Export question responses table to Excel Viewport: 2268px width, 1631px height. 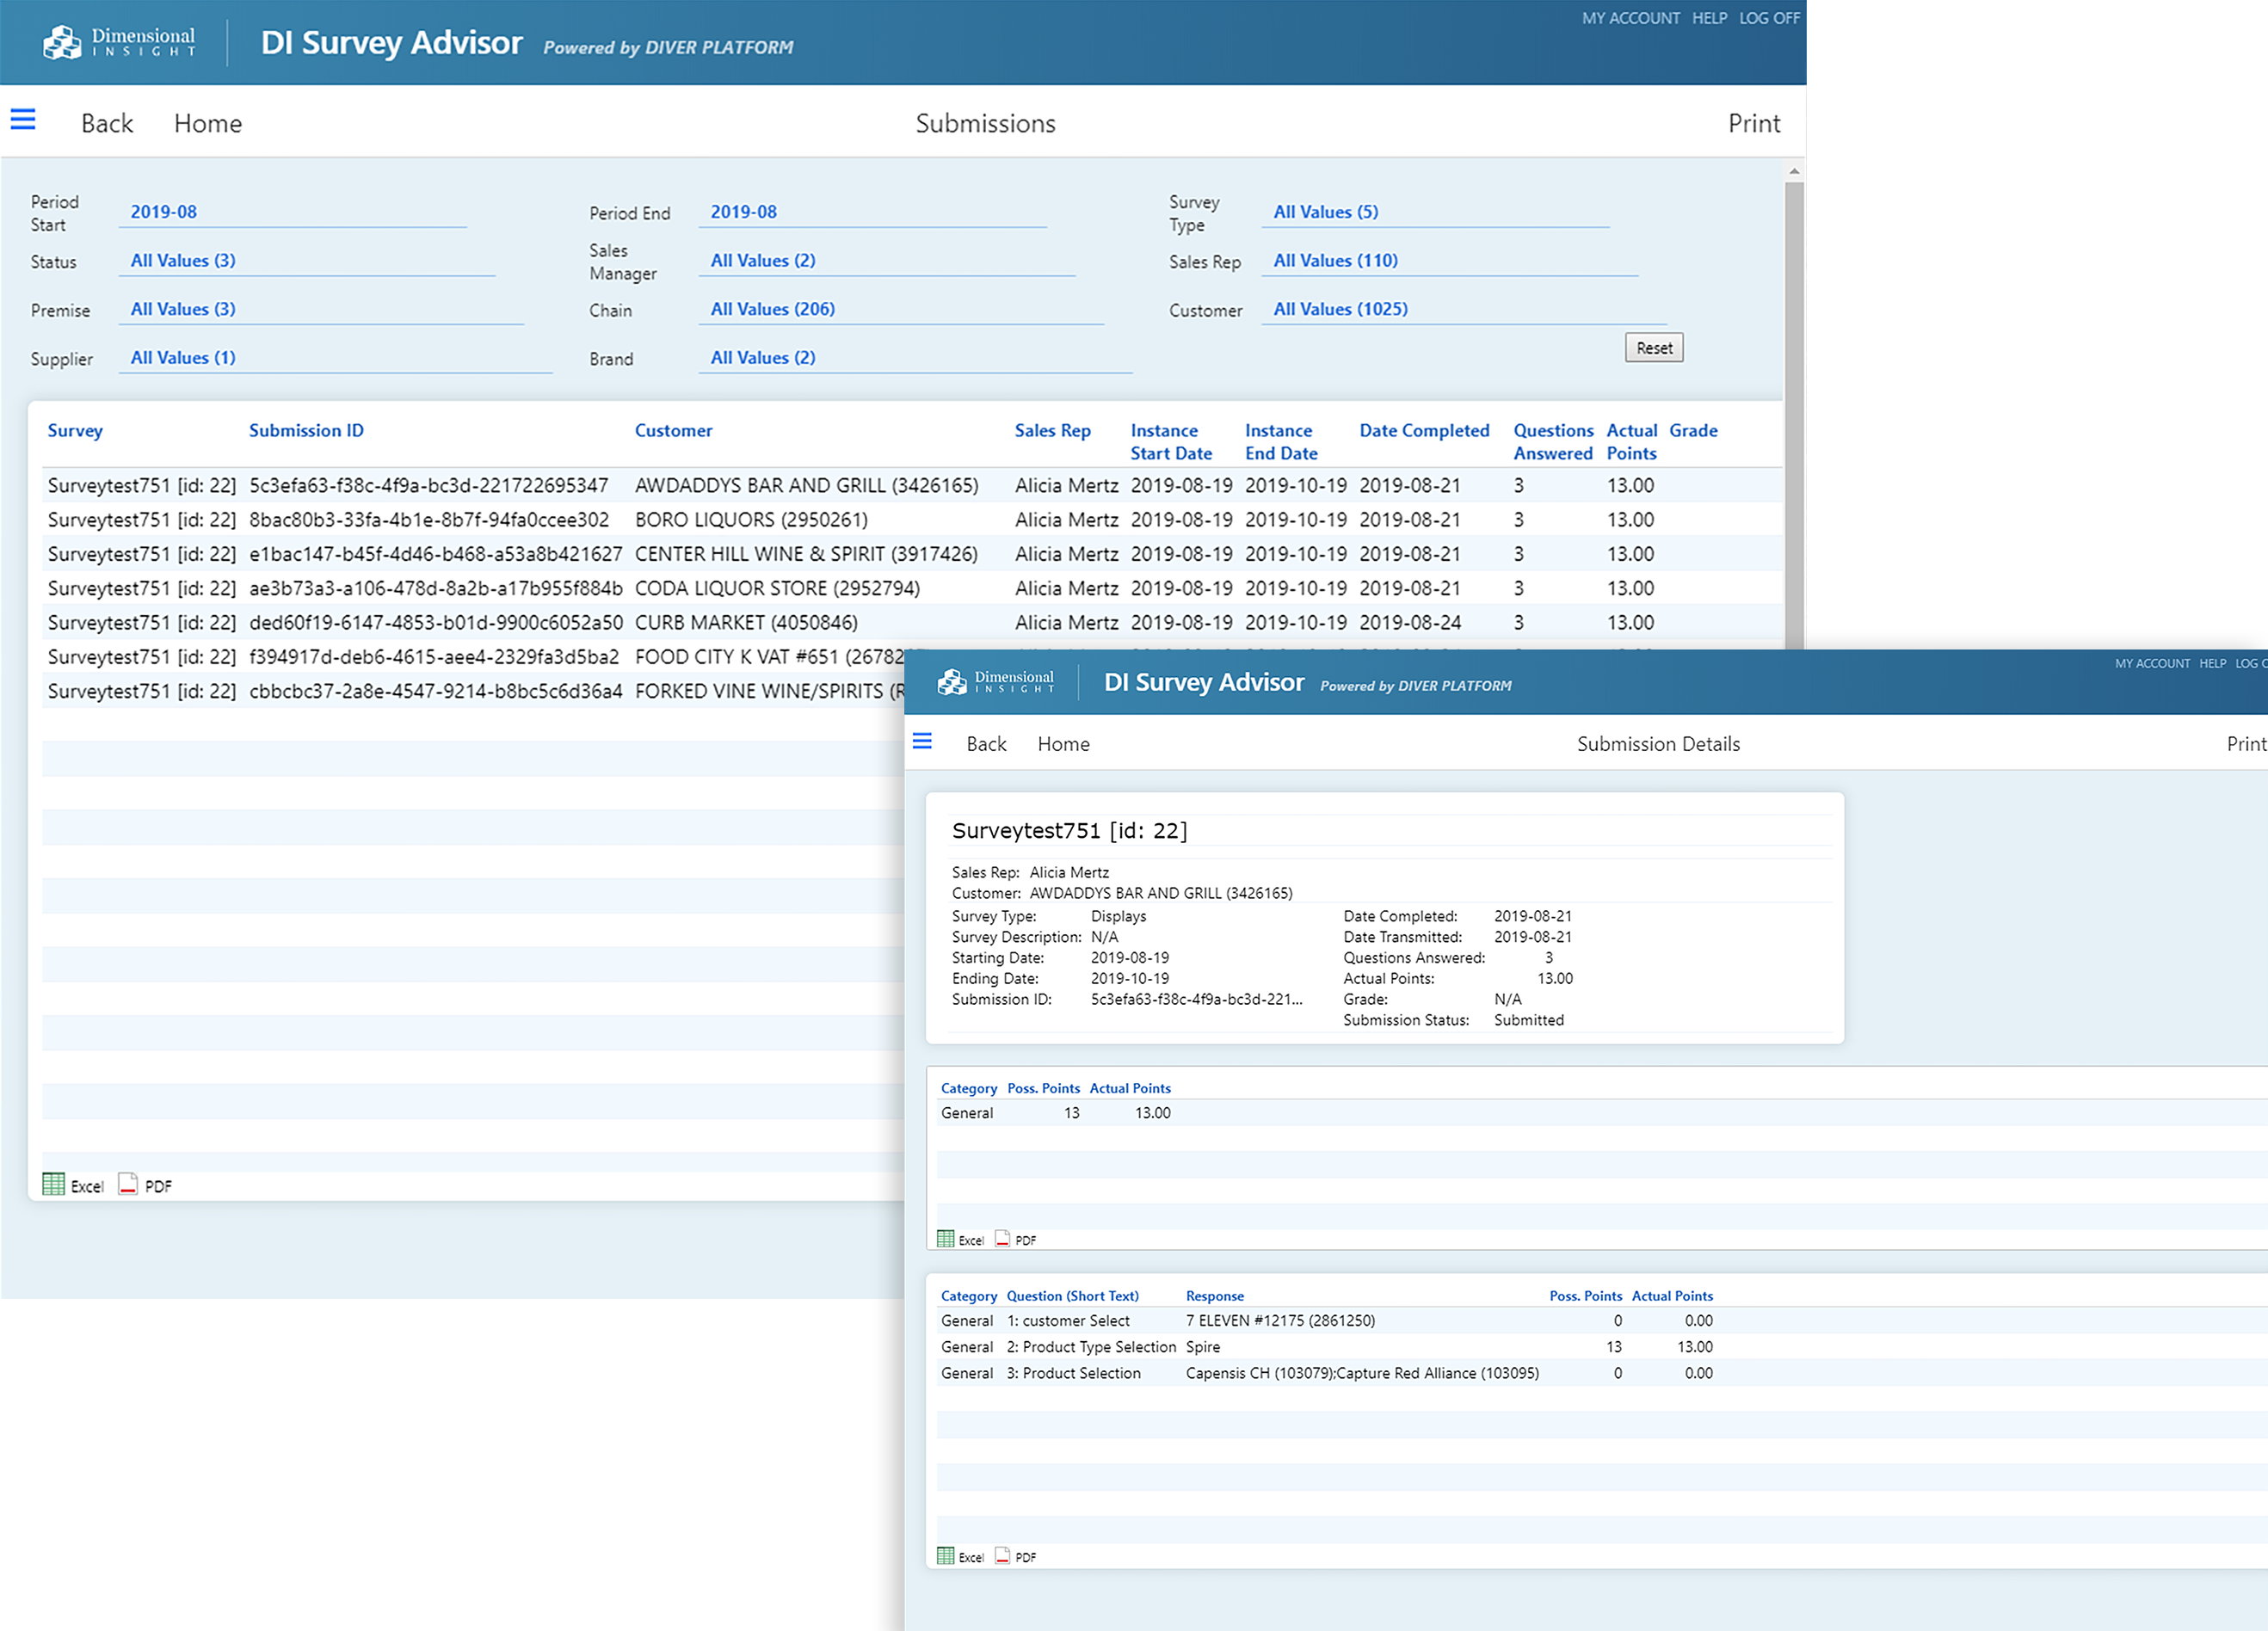(x=960, y=1556)
